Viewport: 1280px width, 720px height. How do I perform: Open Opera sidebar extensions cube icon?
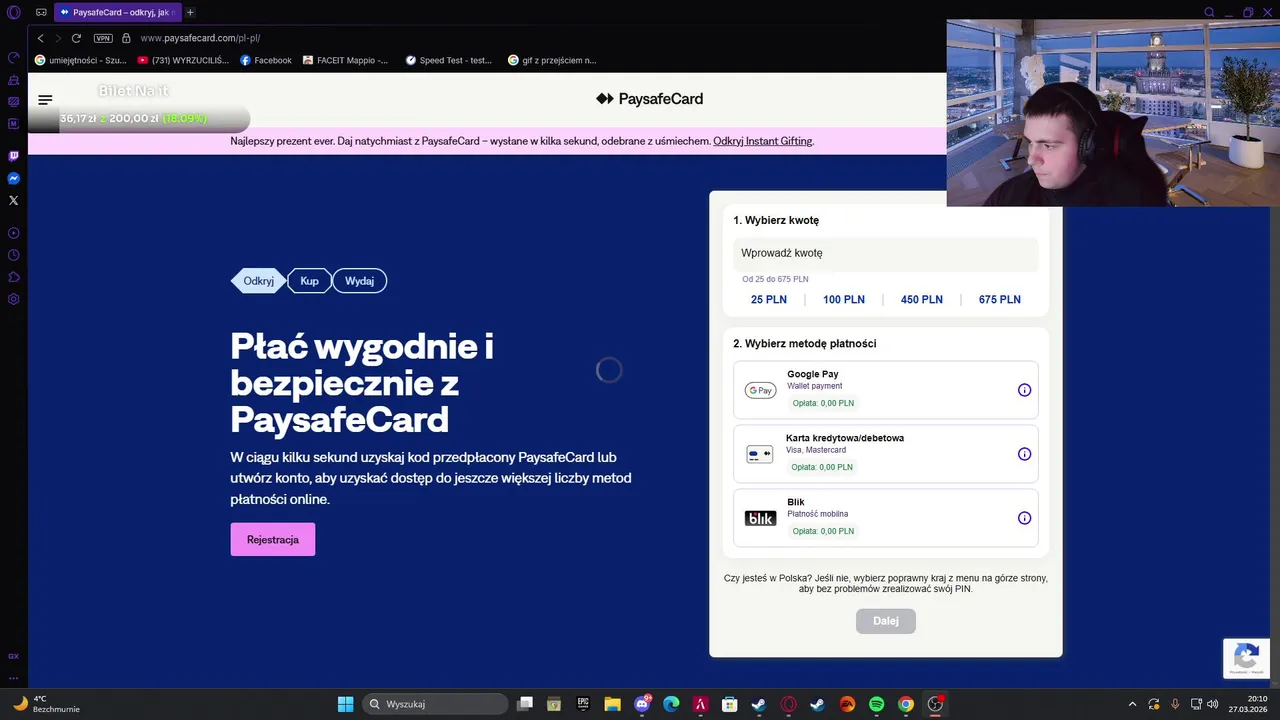click(x=14, y=277)
